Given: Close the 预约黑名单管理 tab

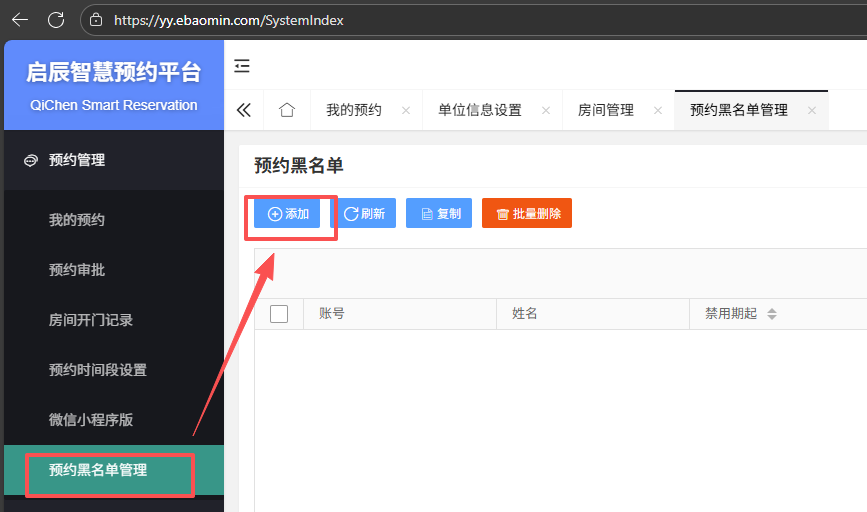Looking at the screenshot, I should coord(811,111).
